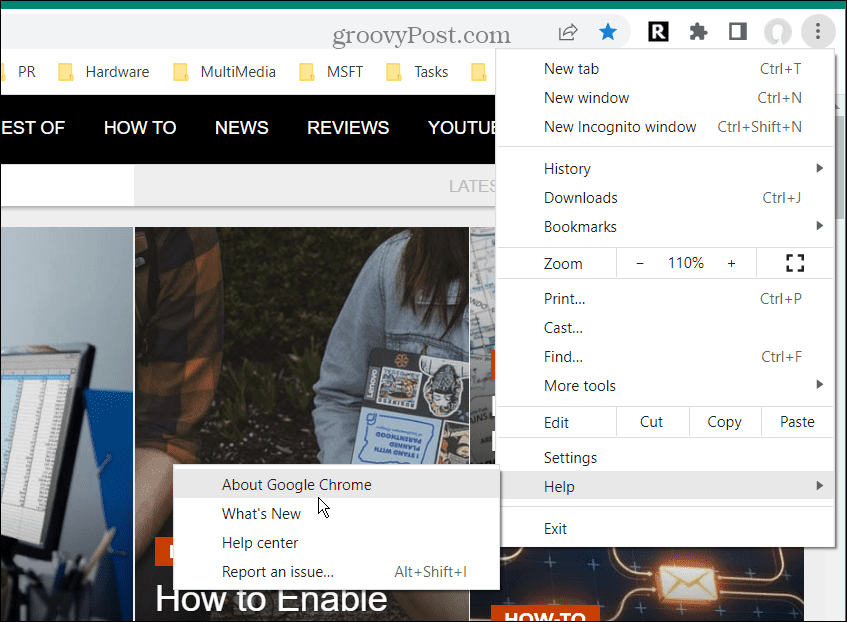Open the MultiMedia bookmarks folder
This screenshot has height=622, width=847.
pyautogui.click(x=224, y=72)
